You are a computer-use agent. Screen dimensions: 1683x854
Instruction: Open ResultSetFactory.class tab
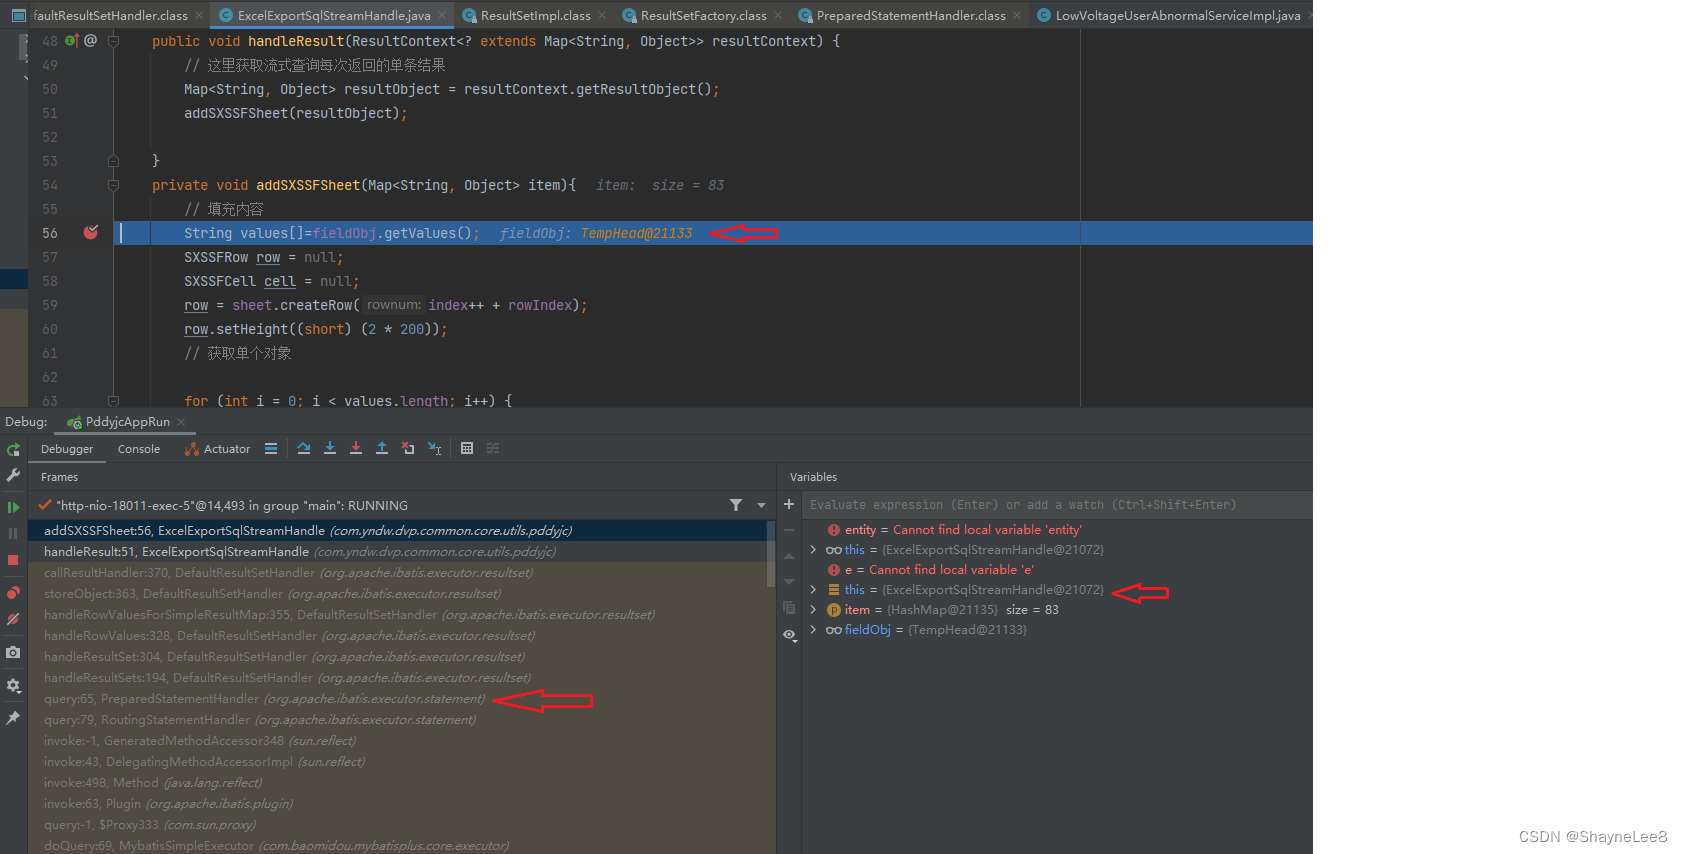point(703,15)
